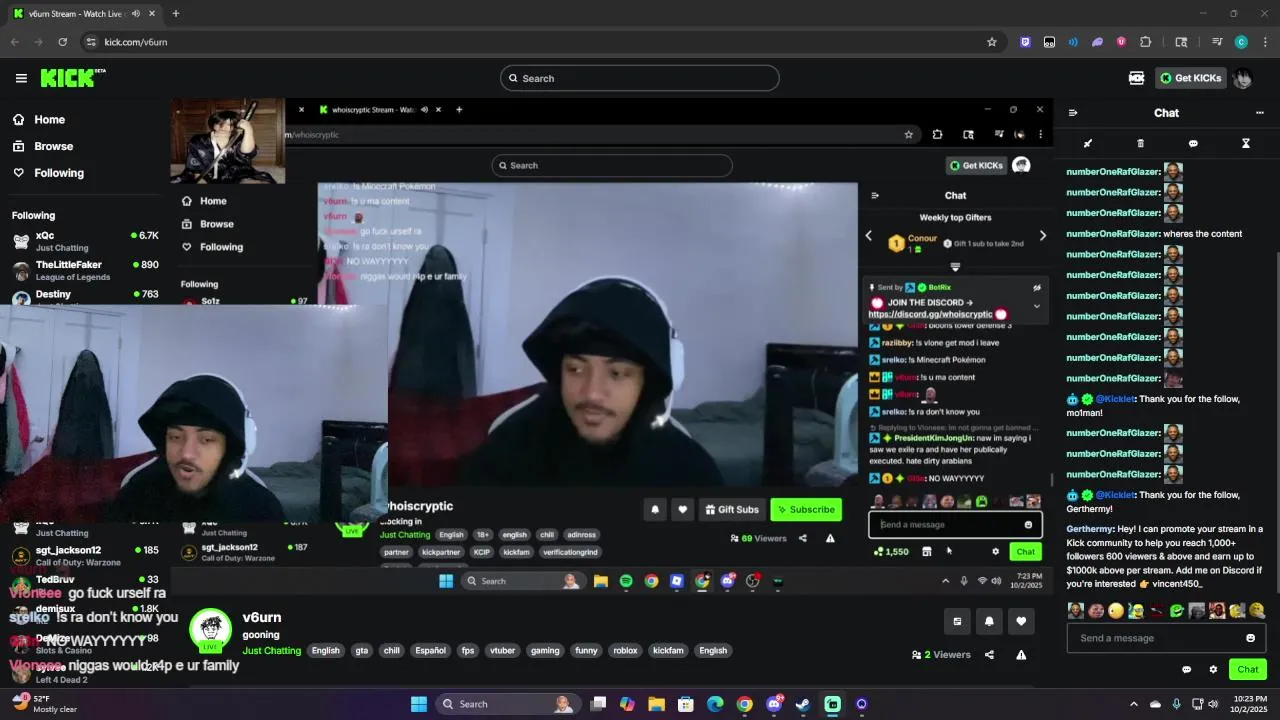Screen dimensions: 1280x720
Task: Click the channel about card icon
Action: tap(957, 621)
